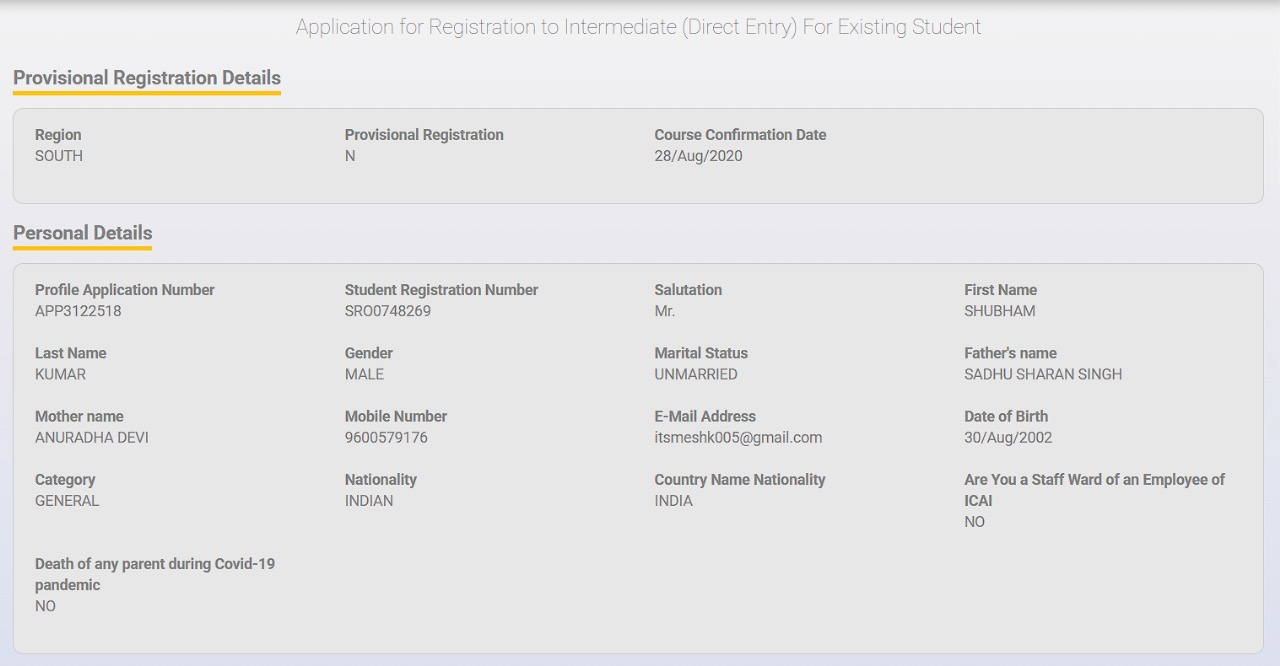Click the Gender value MALE
The height and width of the screenshot is (666, 1280).
(x=364, y=374)
